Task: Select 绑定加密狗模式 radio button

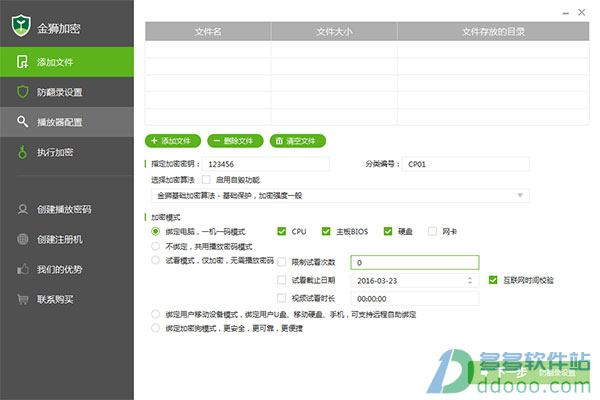Action: point(155,328)
